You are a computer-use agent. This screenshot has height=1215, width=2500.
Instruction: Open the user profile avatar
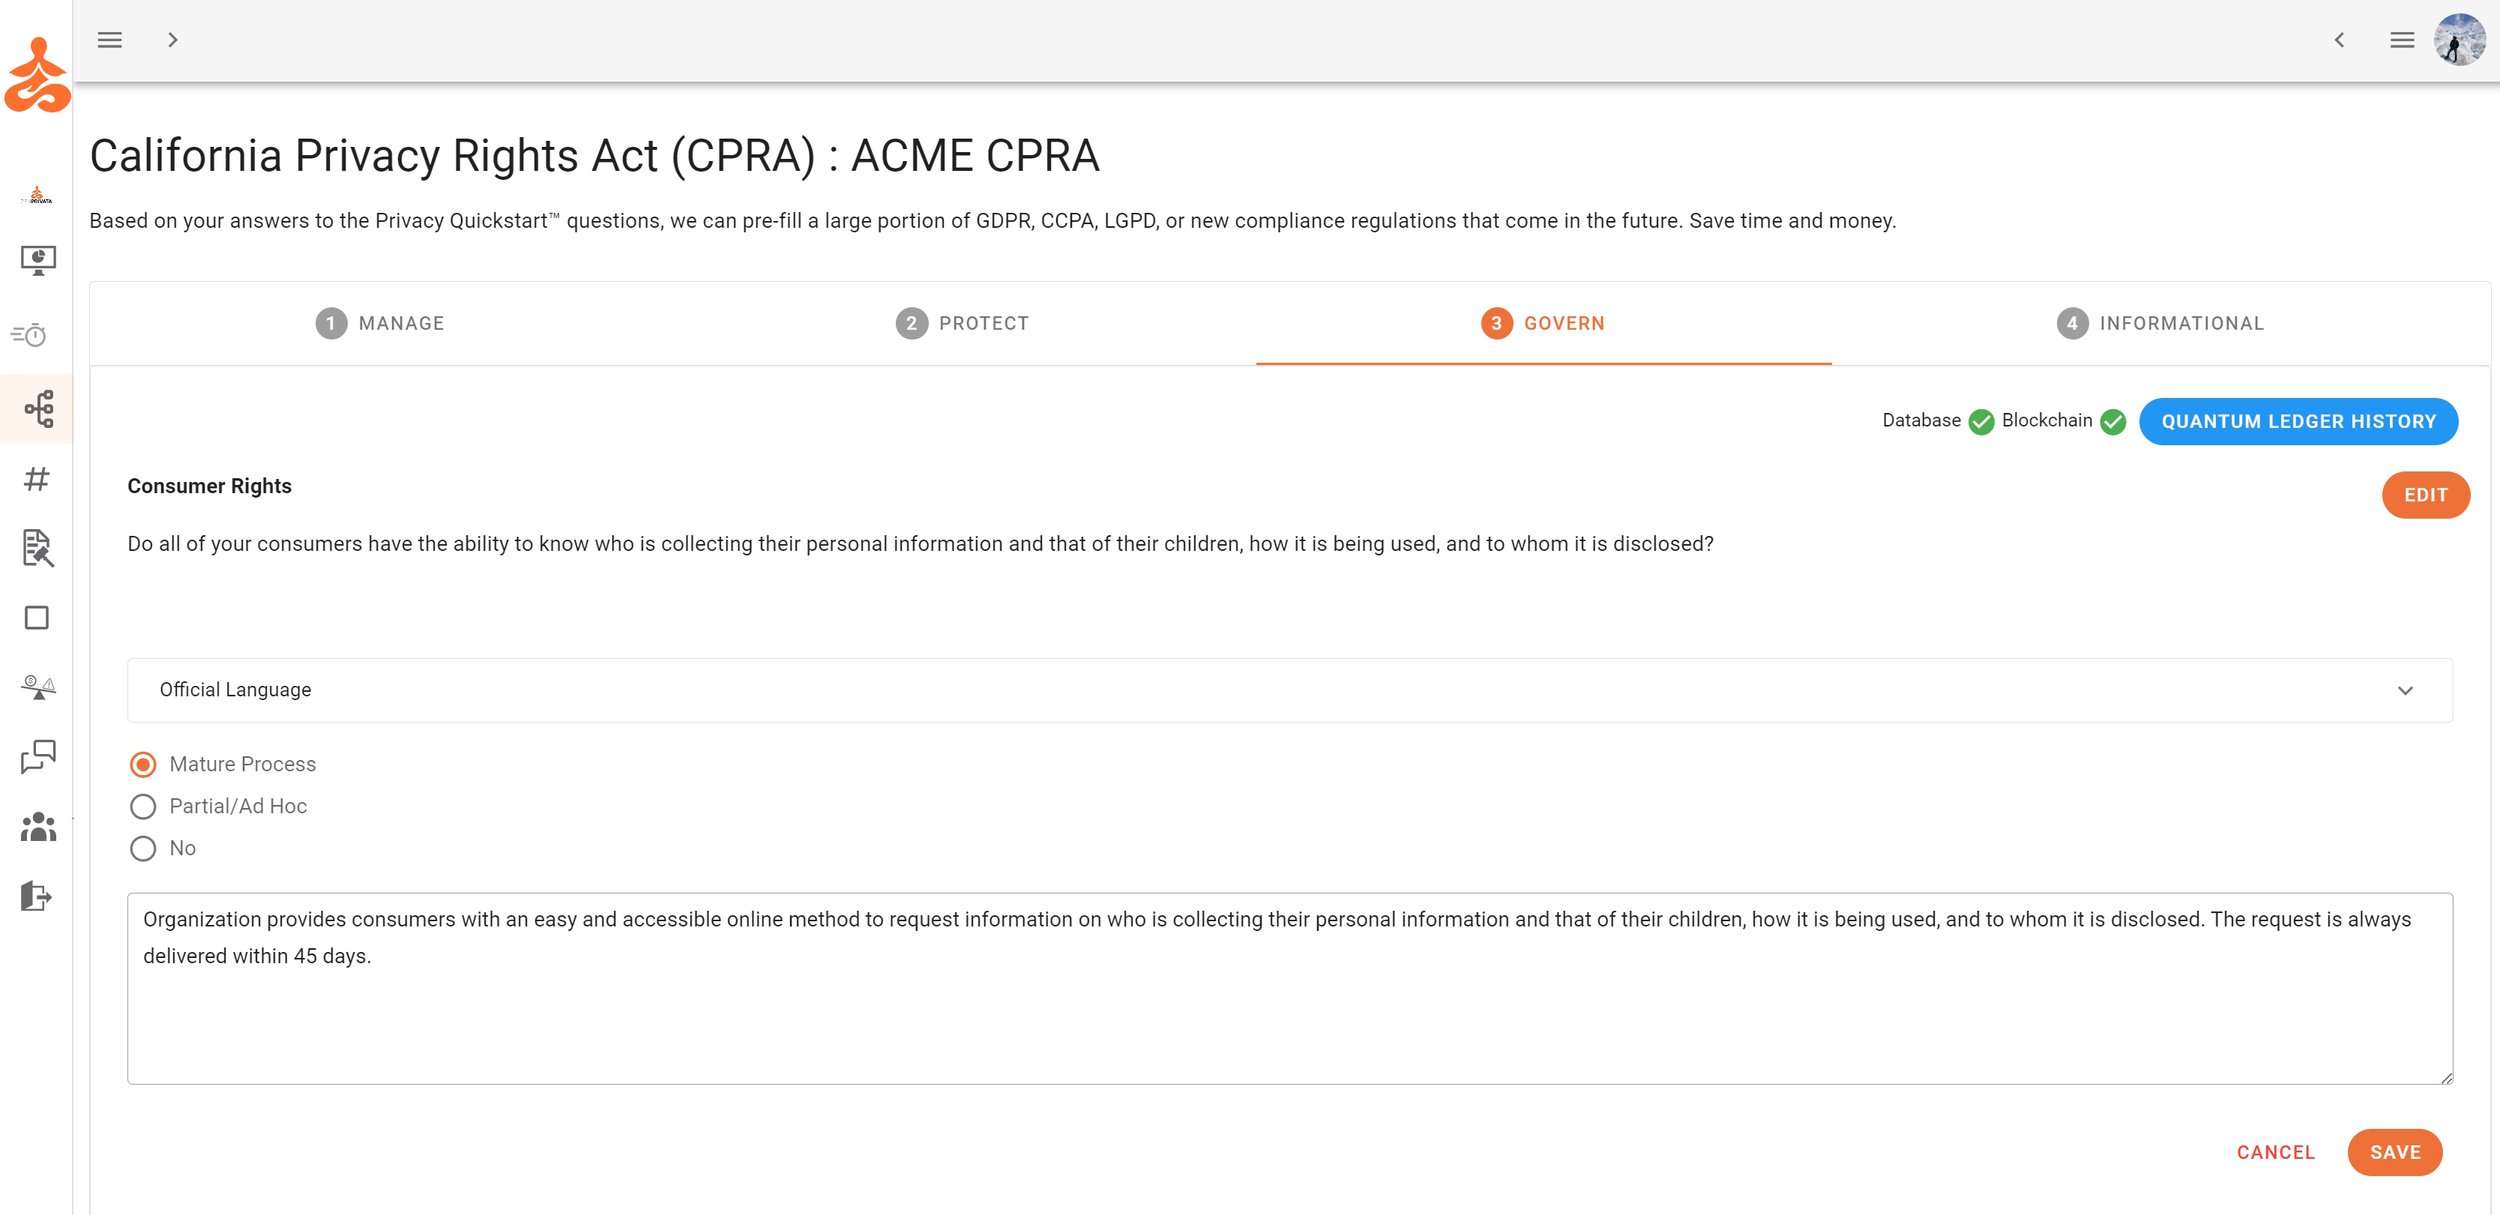pyautogui.click(x=2459, y=40)
